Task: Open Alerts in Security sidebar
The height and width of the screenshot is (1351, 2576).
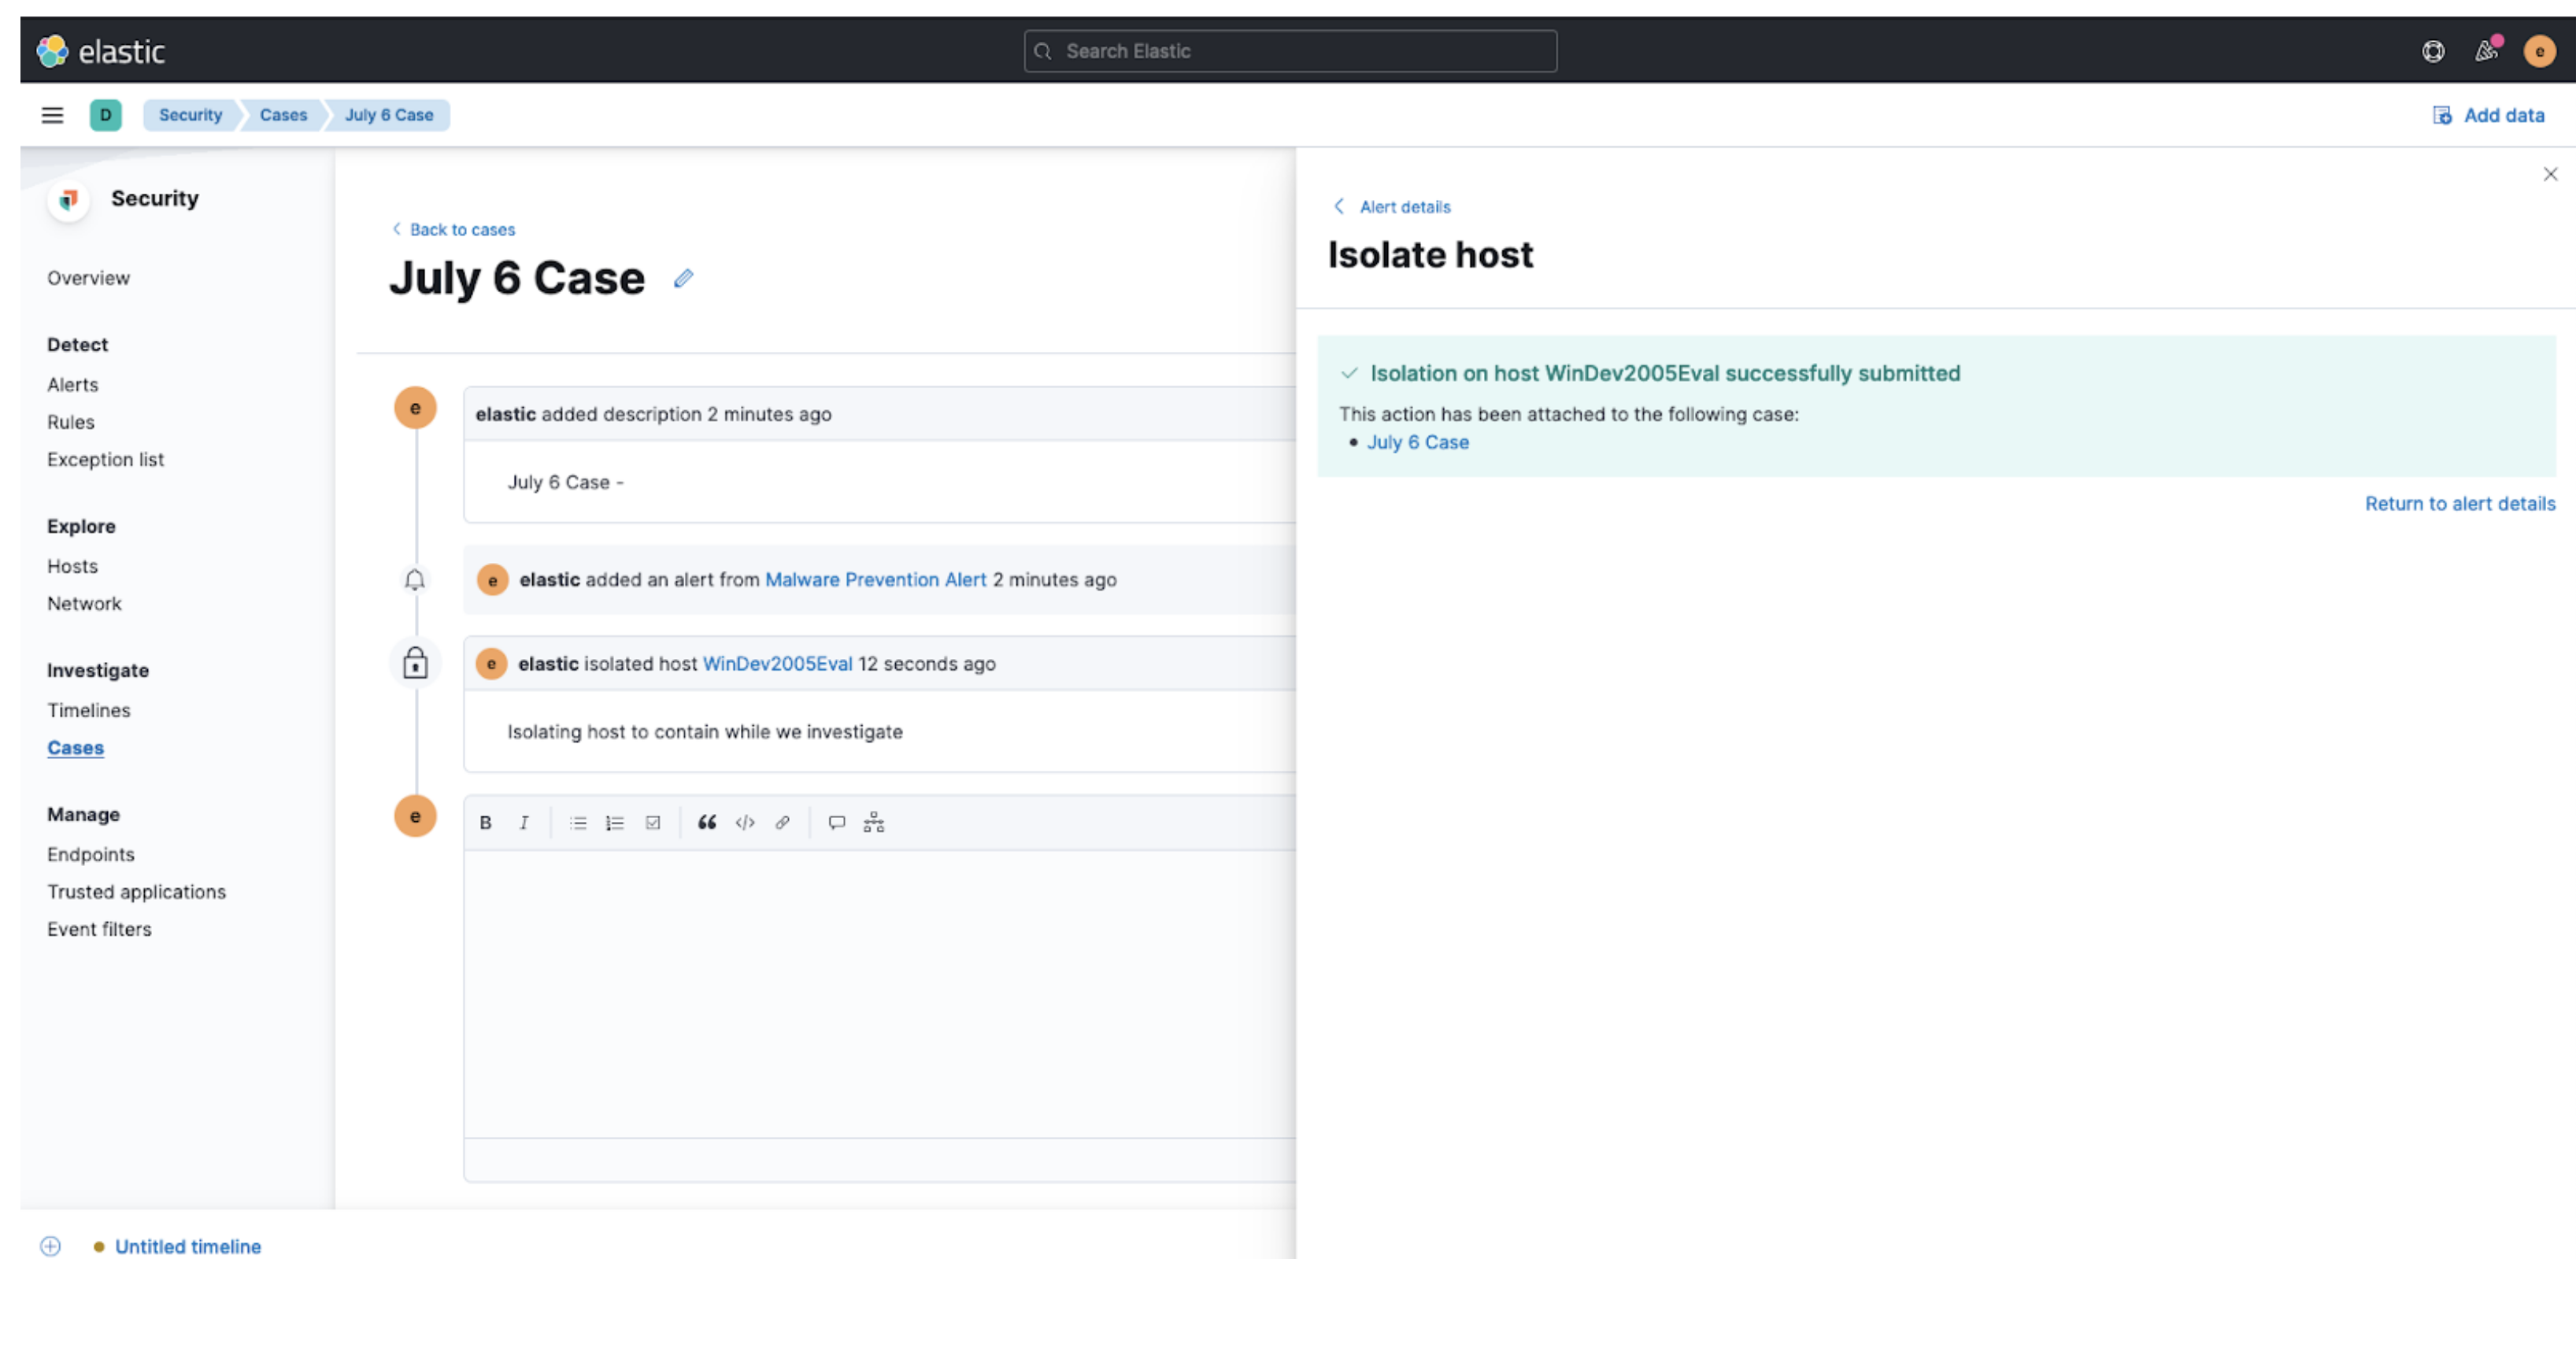Action: coord(73,385)
